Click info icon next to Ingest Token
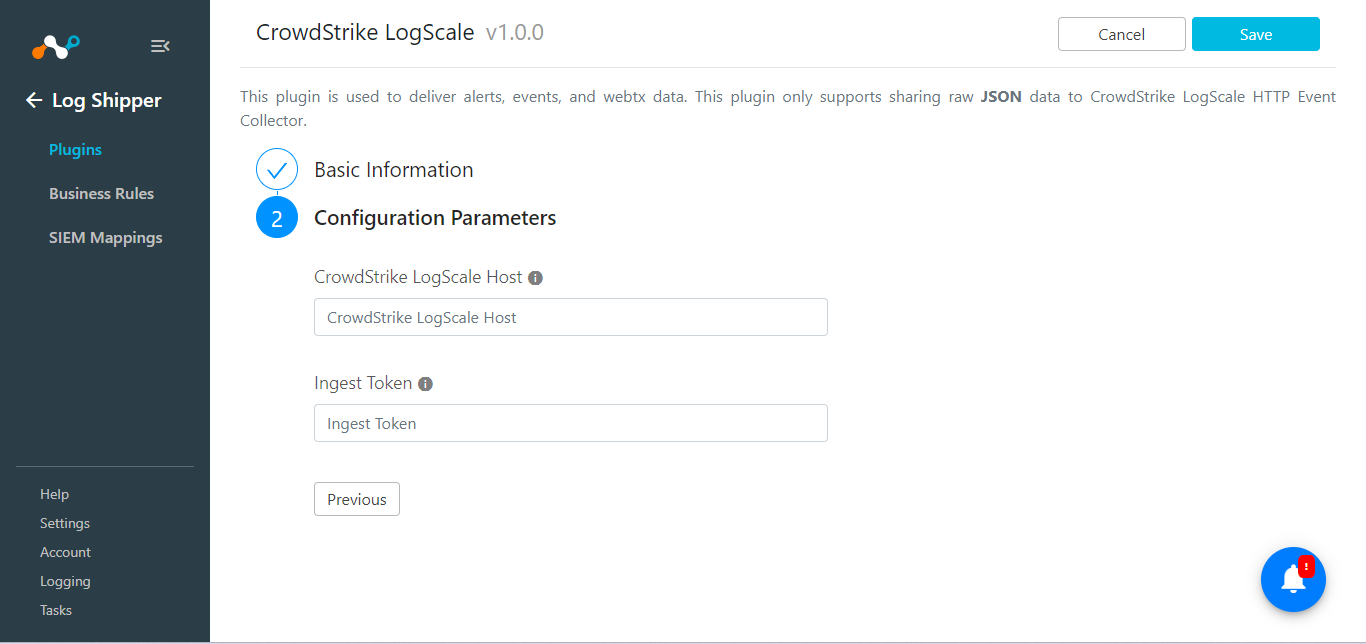Image resolution: width=1366 pixels, height=644 pixels. coord(425,384)
